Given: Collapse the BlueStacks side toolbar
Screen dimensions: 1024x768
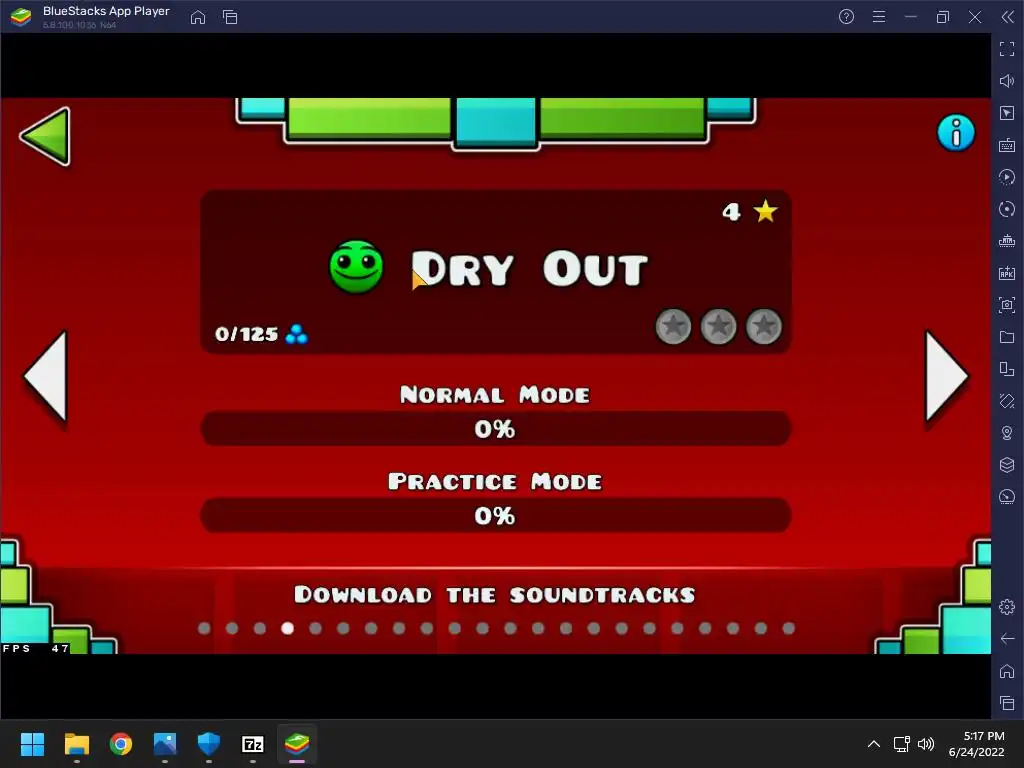Looking at the screenshot, I should click(1008, 17).
